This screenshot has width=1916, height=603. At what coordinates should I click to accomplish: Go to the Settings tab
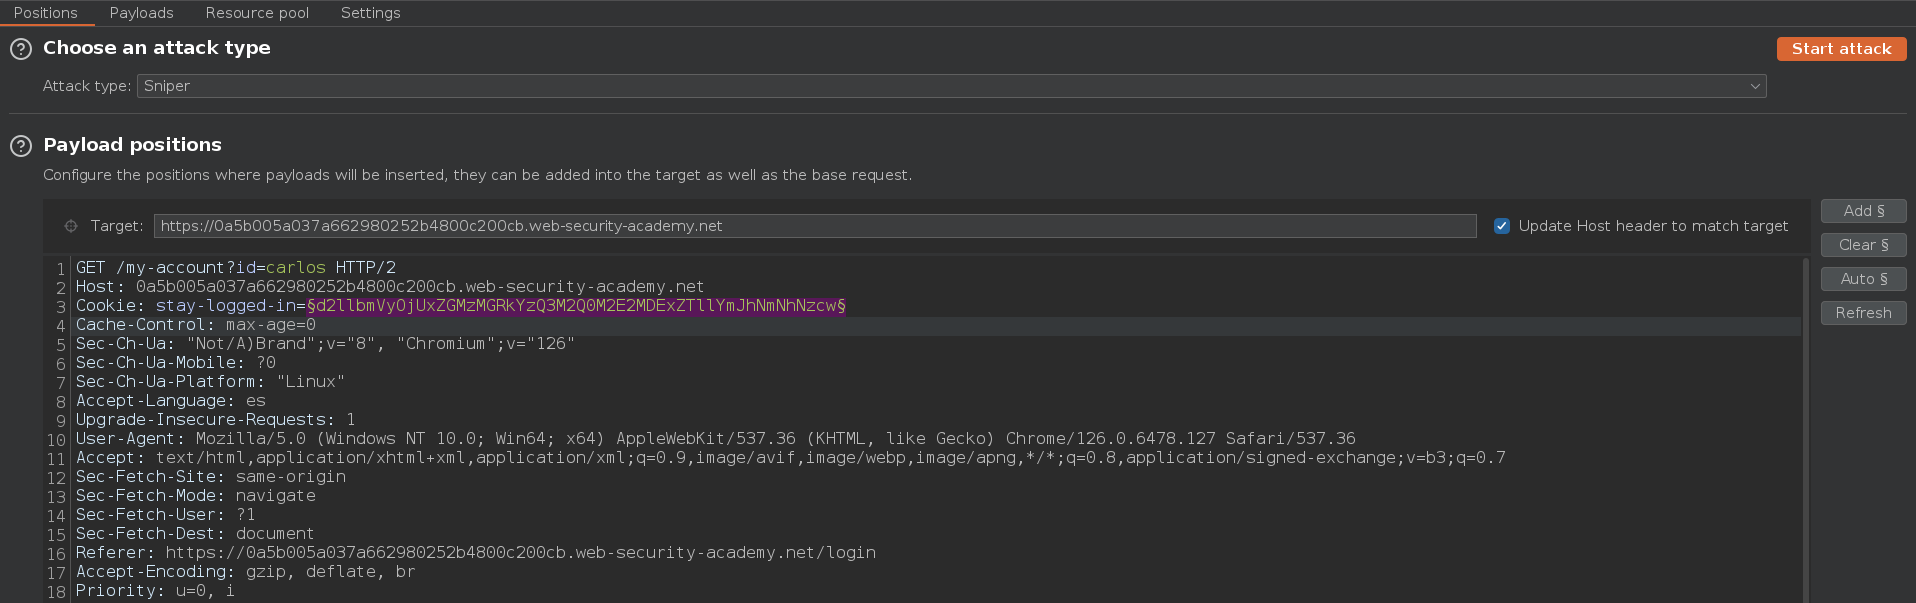pos(370,13)
